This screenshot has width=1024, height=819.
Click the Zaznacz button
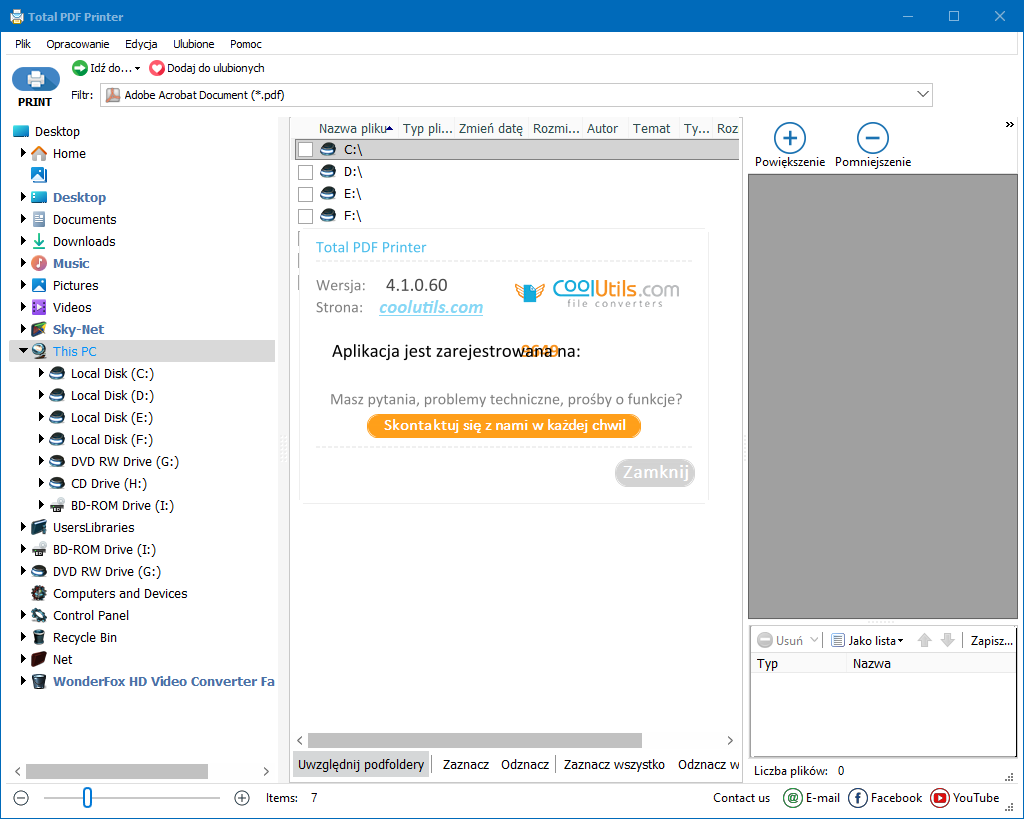point(466,764)
